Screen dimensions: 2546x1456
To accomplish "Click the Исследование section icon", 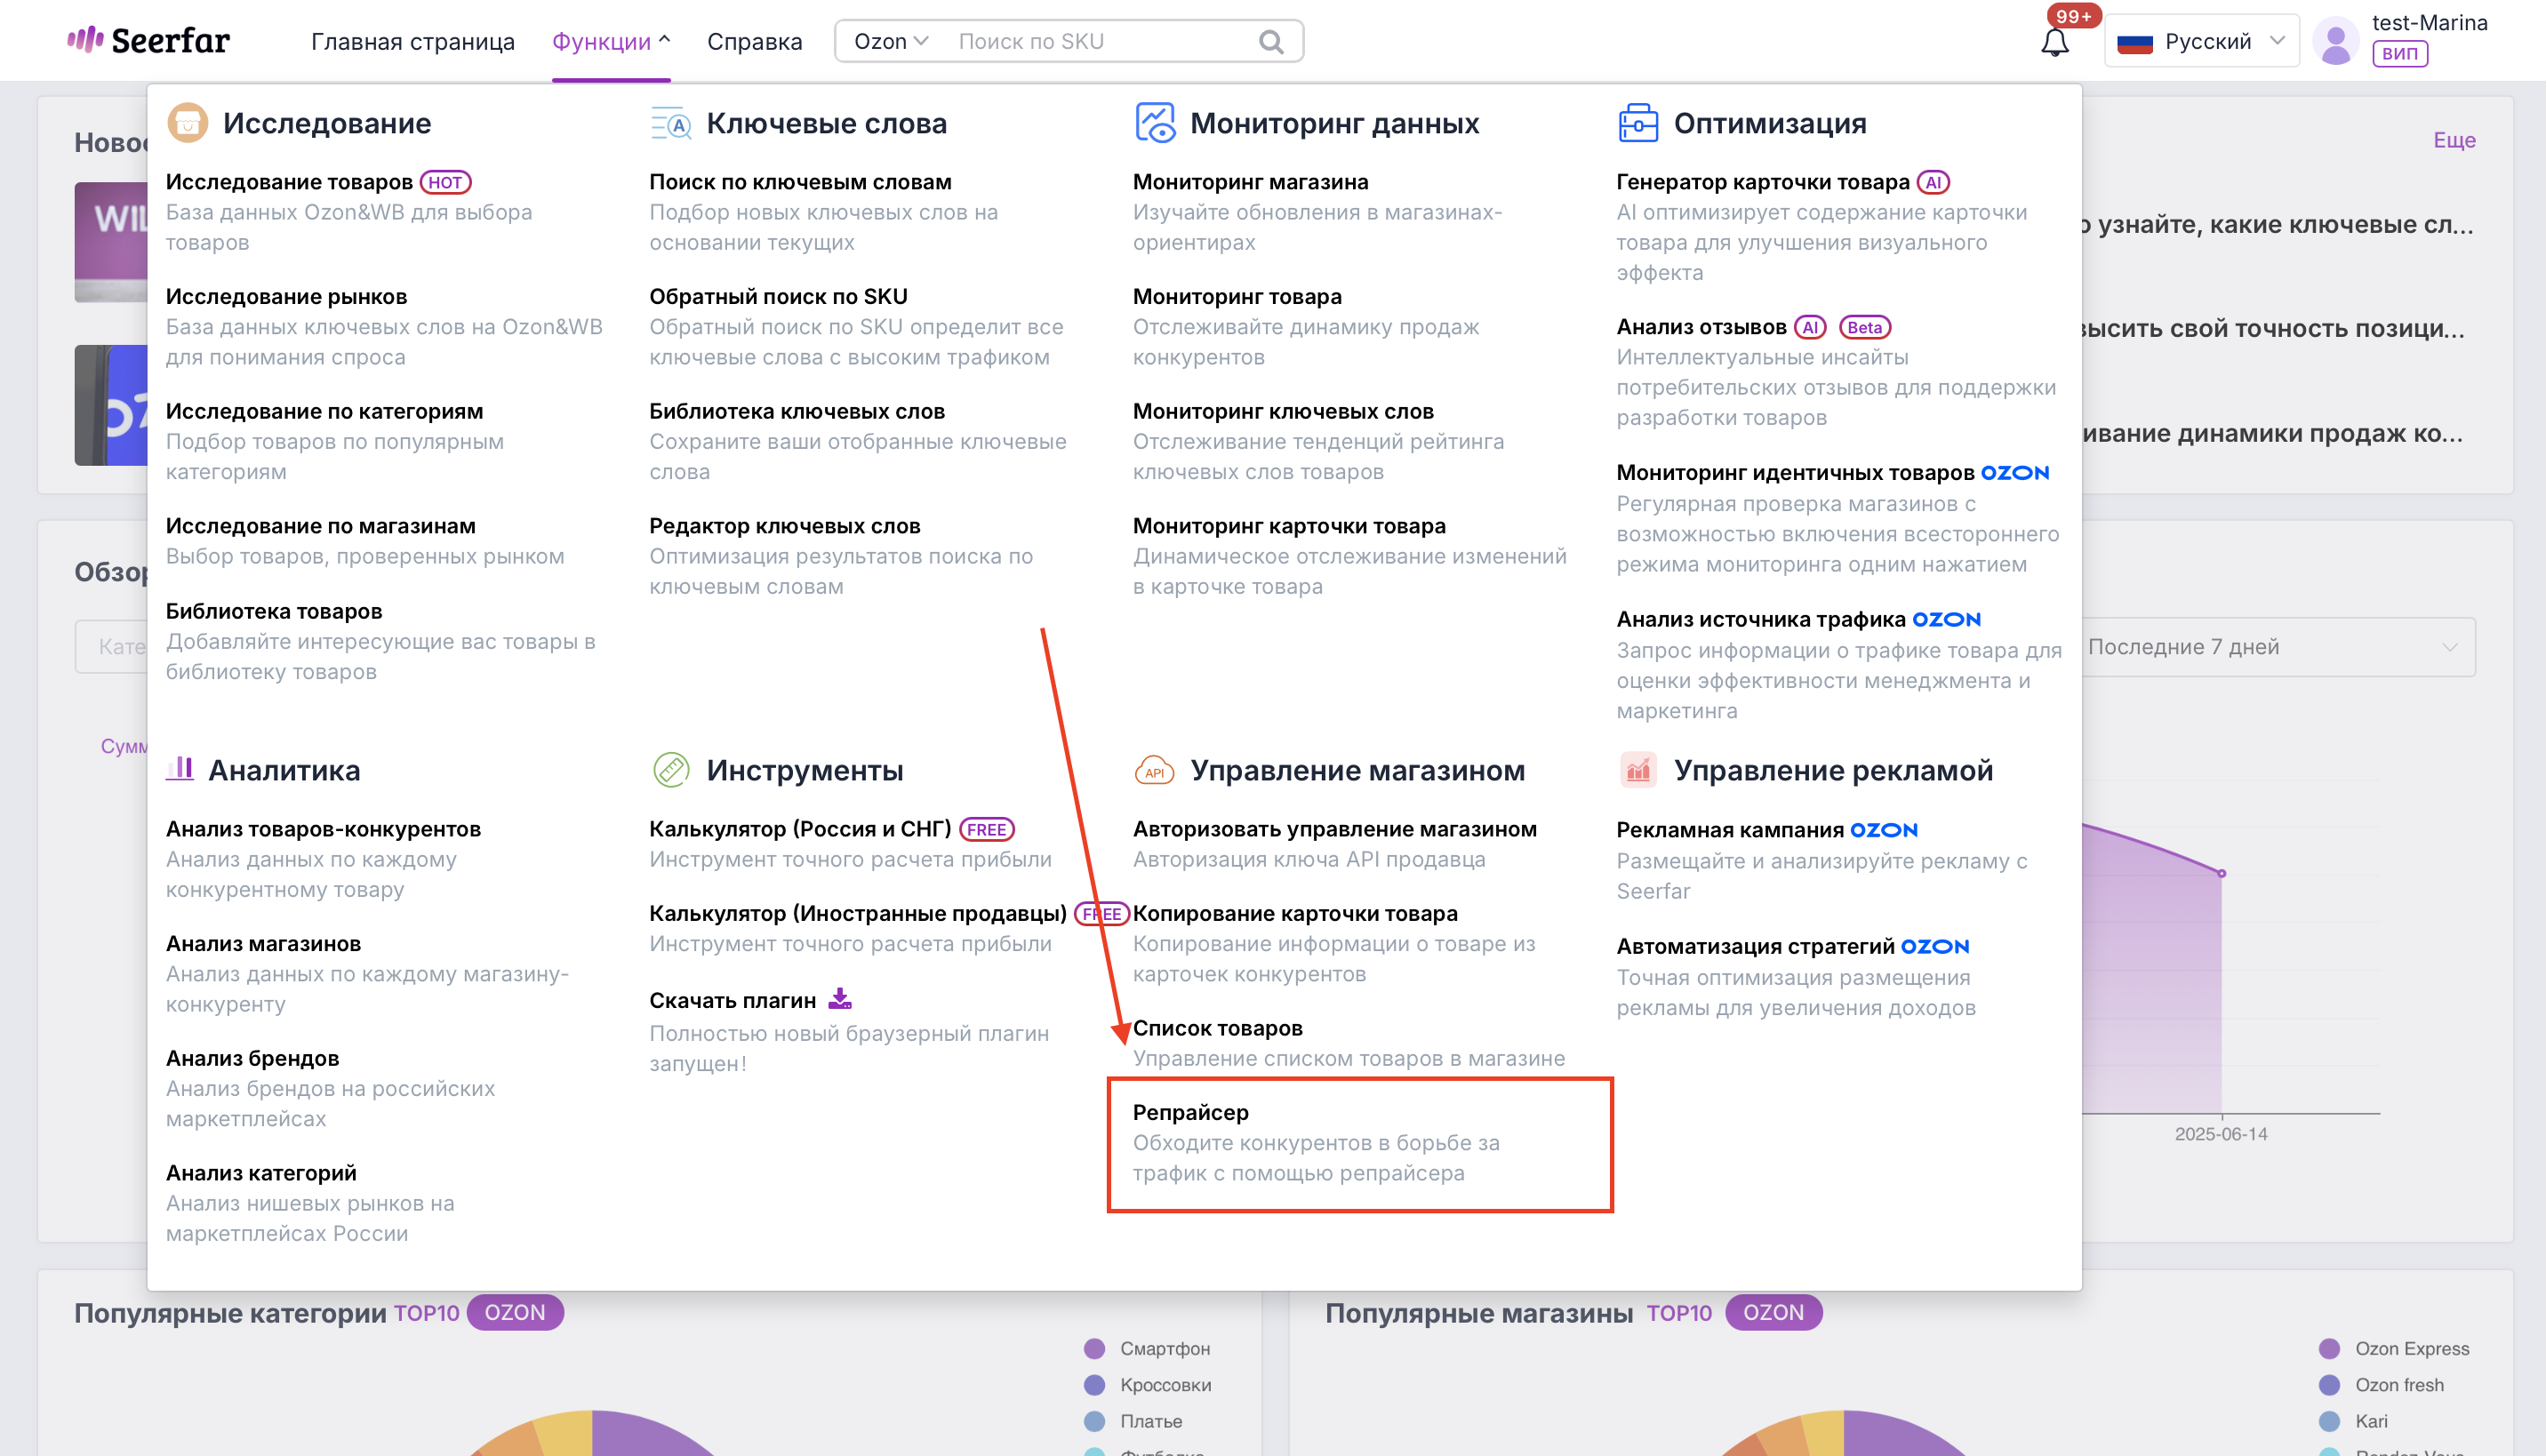I will point(187,123).
